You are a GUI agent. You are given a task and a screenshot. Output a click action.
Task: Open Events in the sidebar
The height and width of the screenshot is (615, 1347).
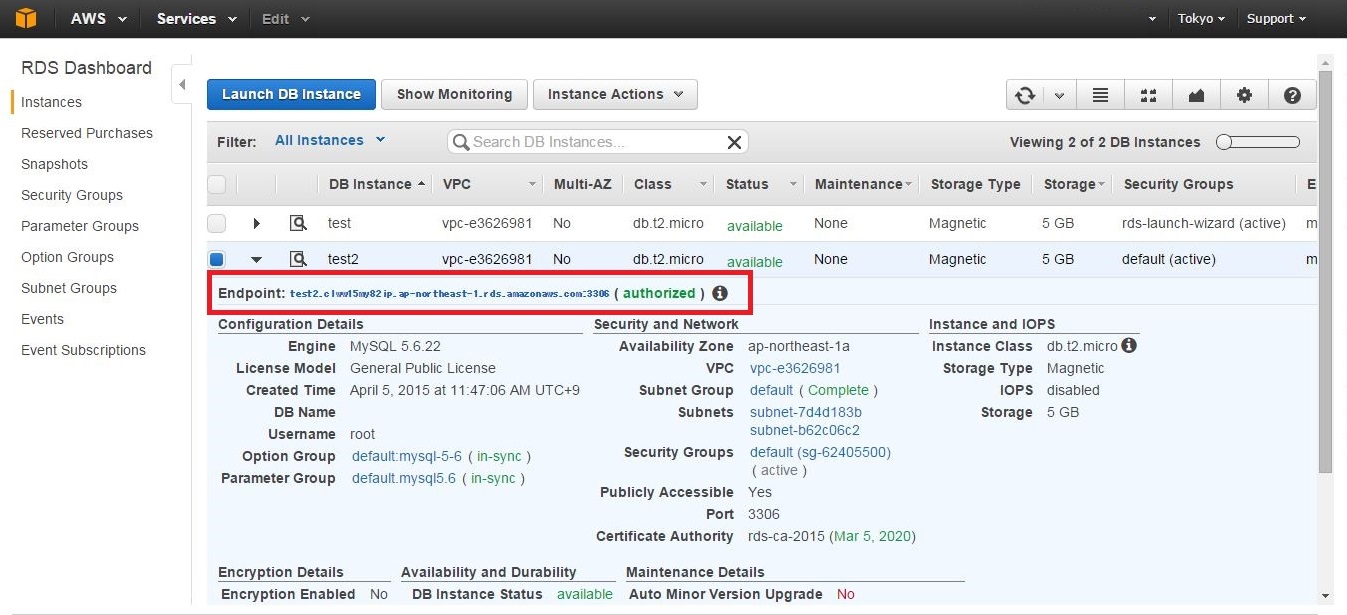(x=43, y=319)
